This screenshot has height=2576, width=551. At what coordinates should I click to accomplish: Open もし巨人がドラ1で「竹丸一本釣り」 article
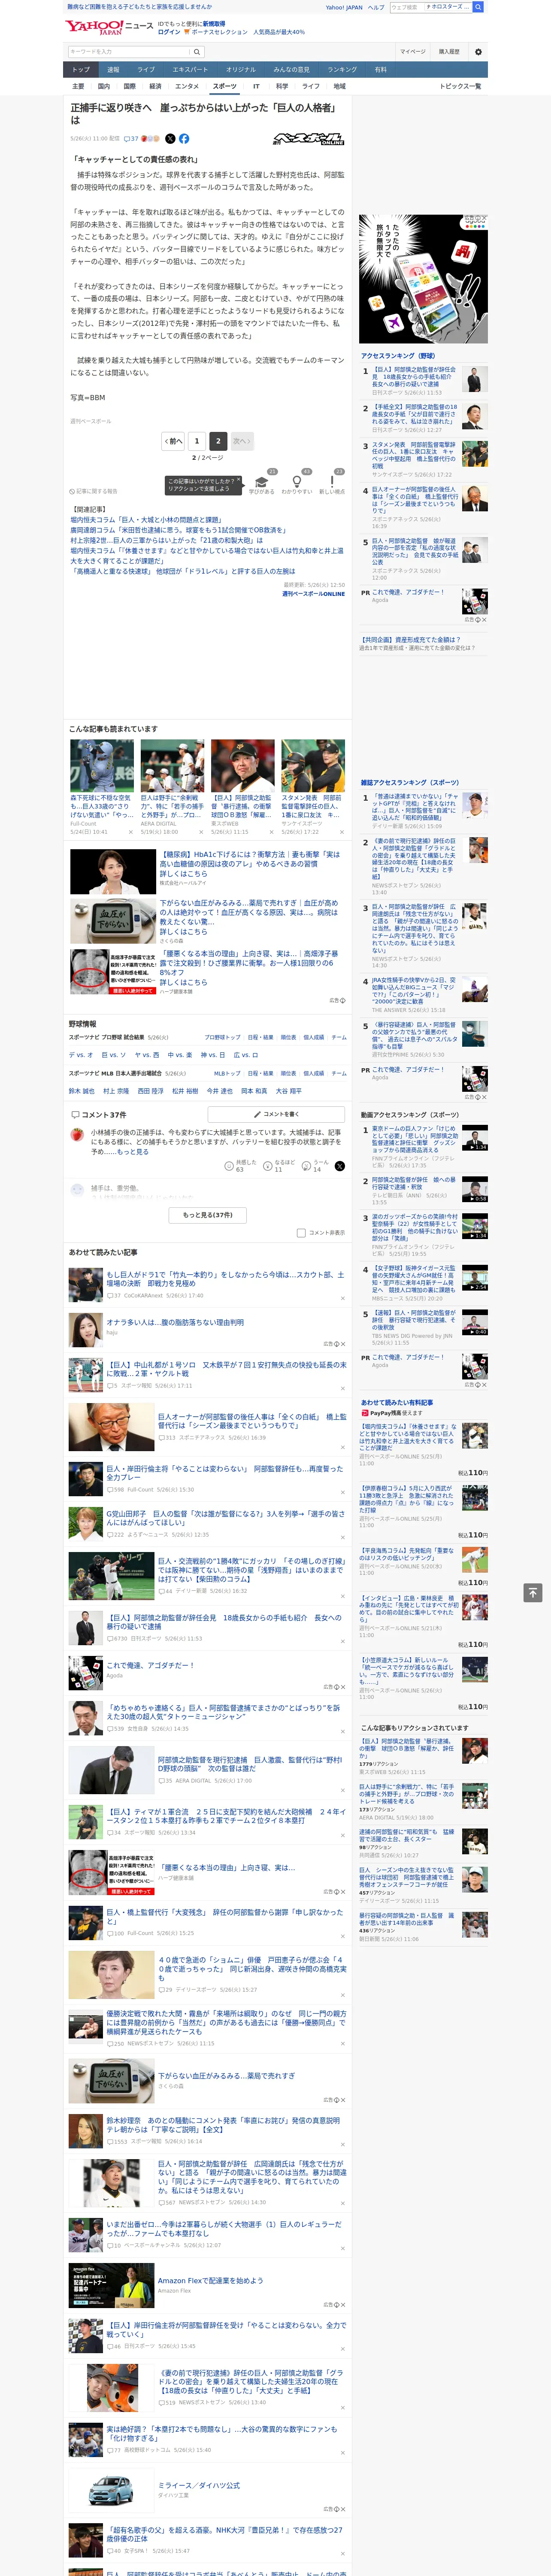coord(225,1279)
